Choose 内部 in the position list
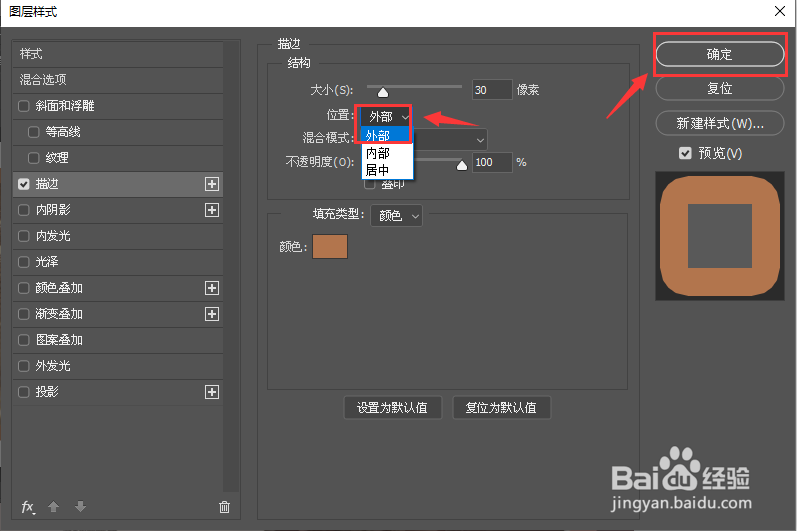Screen dimensions: 797x531 point(387,153)
